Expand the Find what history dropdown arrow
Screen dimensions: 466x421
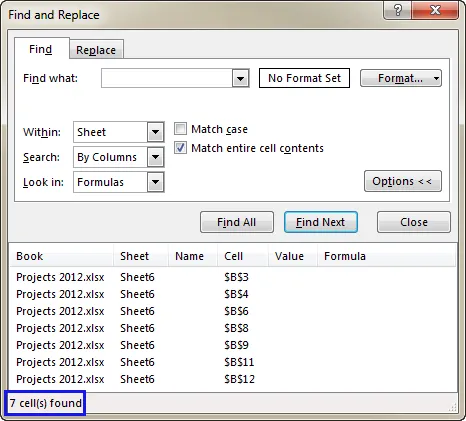click(240, 79)
